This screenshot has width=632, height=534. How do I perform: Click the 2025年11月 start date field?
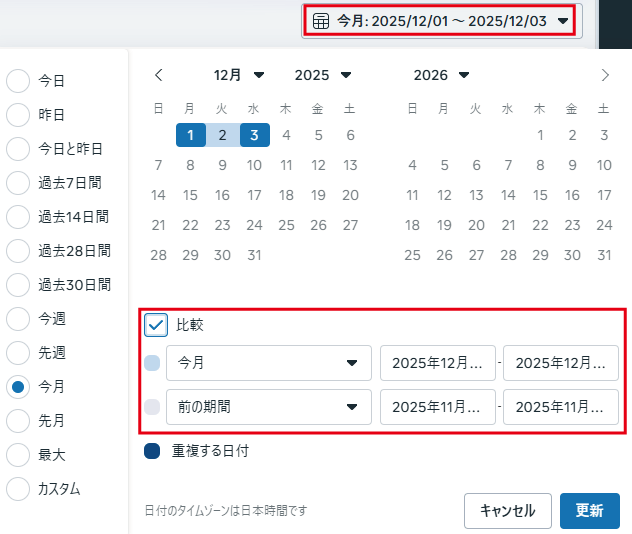tap(437, 407)
